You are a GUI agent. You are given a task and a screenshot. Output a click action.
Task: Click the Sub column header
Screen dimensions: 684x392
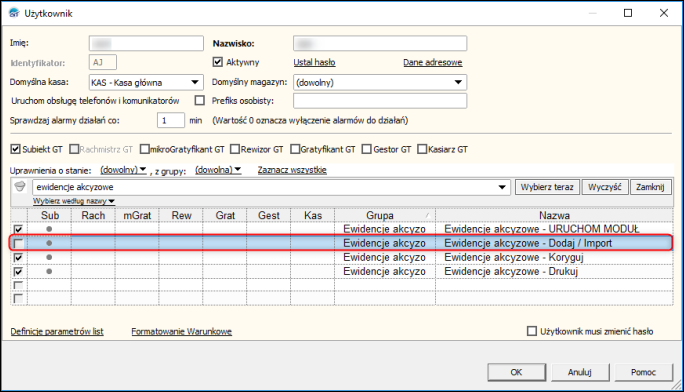pos(50,215)
